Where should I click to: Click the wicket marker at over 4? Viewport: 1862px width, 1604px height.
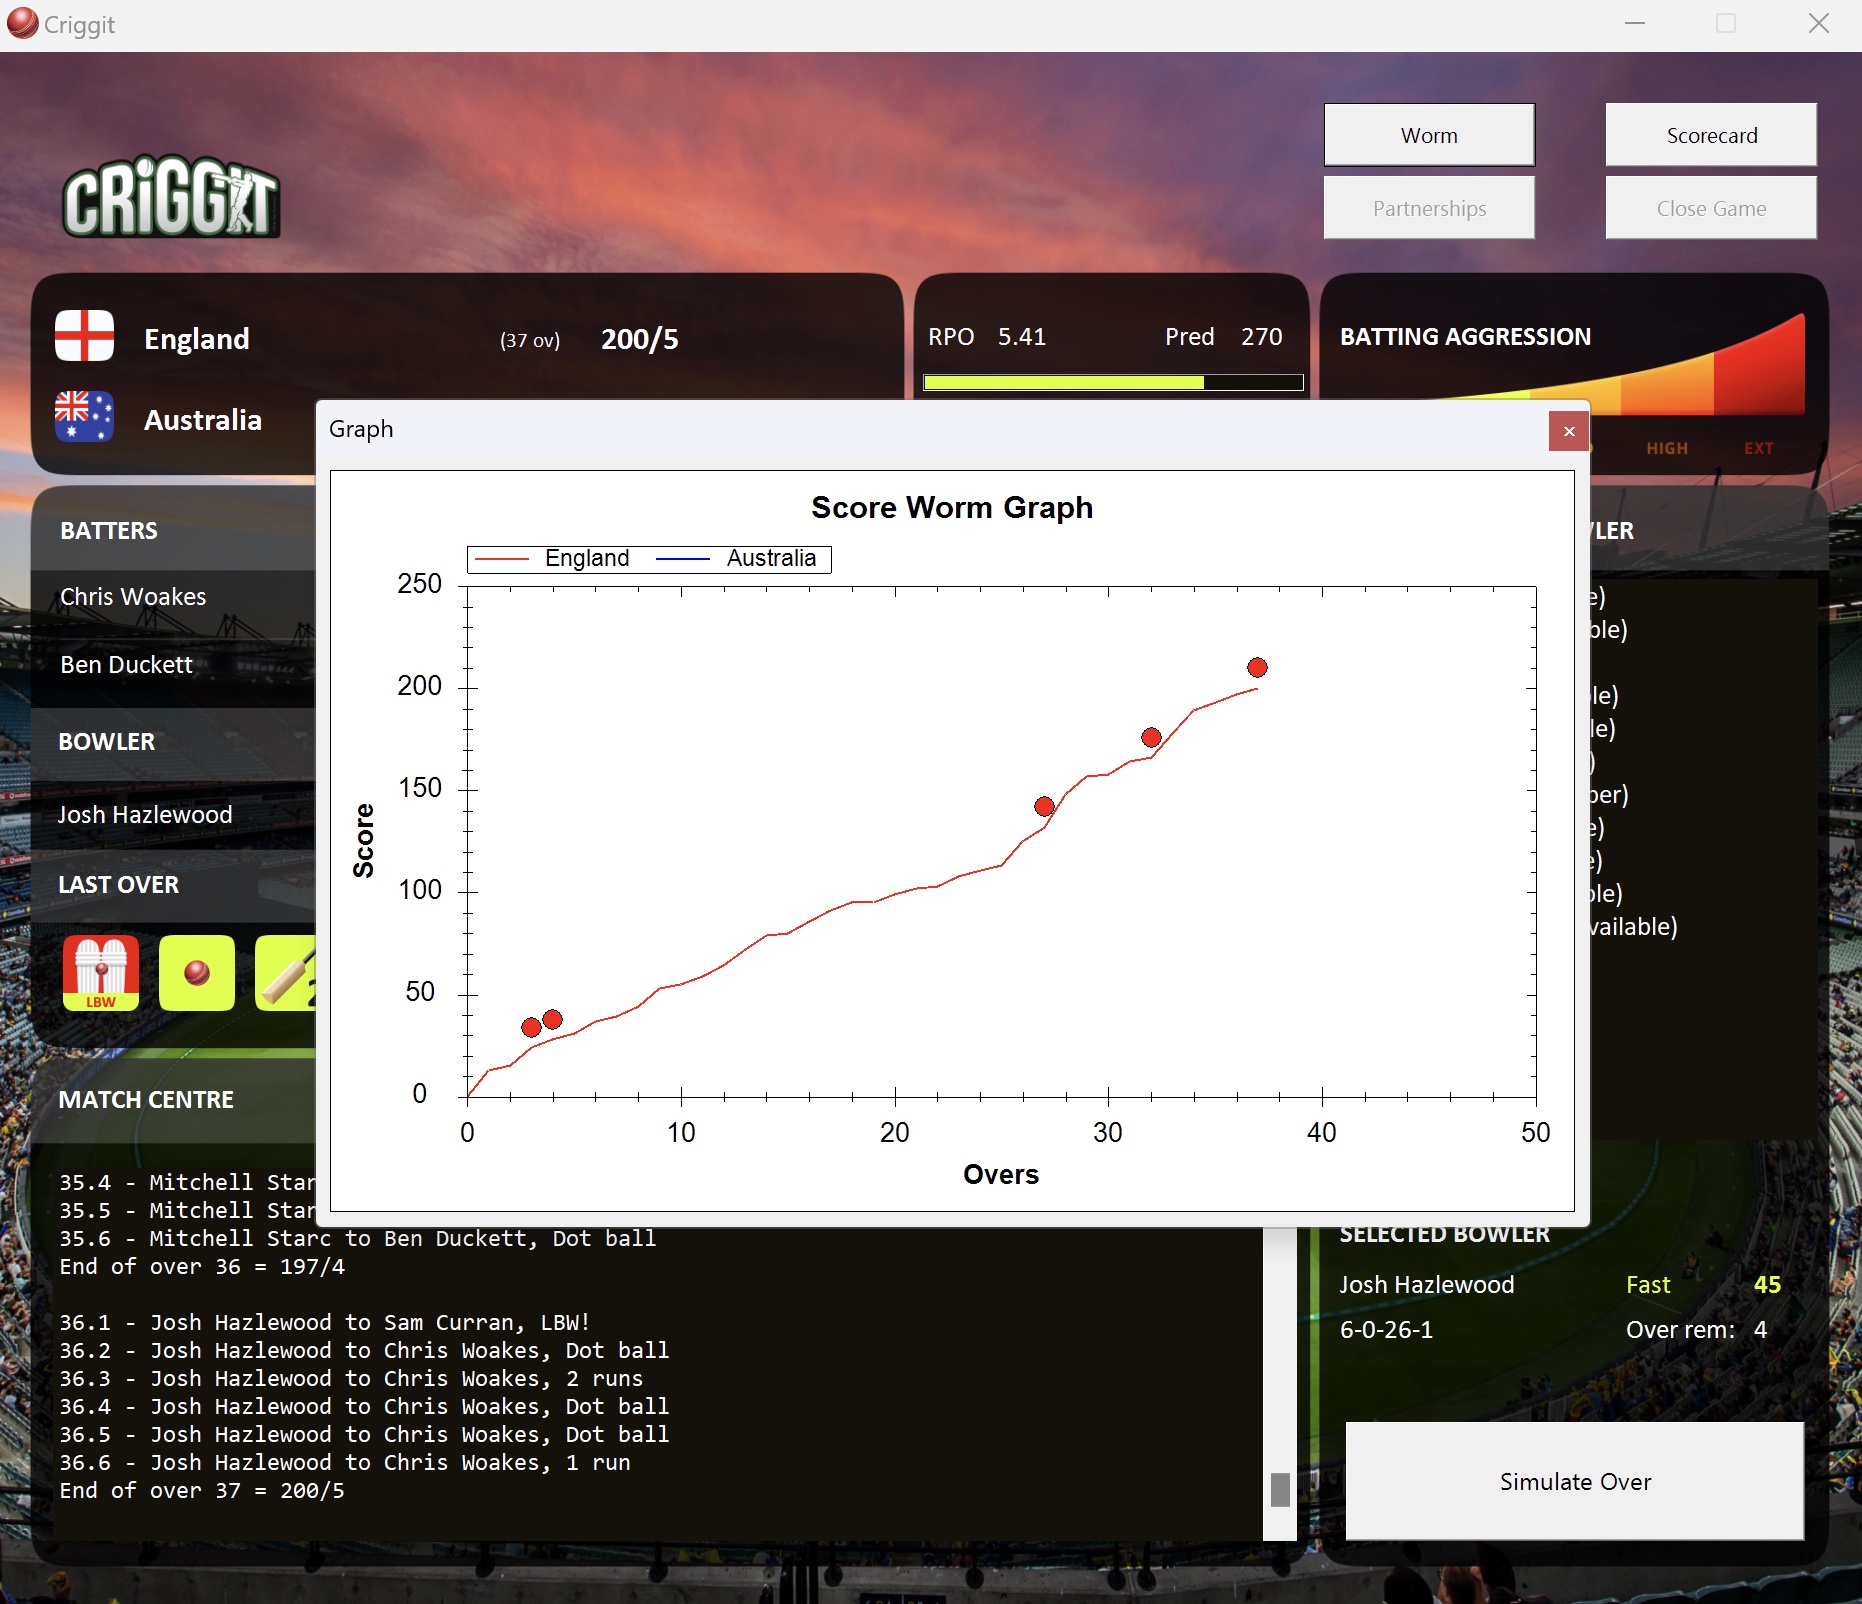[x=552, y=1019]
